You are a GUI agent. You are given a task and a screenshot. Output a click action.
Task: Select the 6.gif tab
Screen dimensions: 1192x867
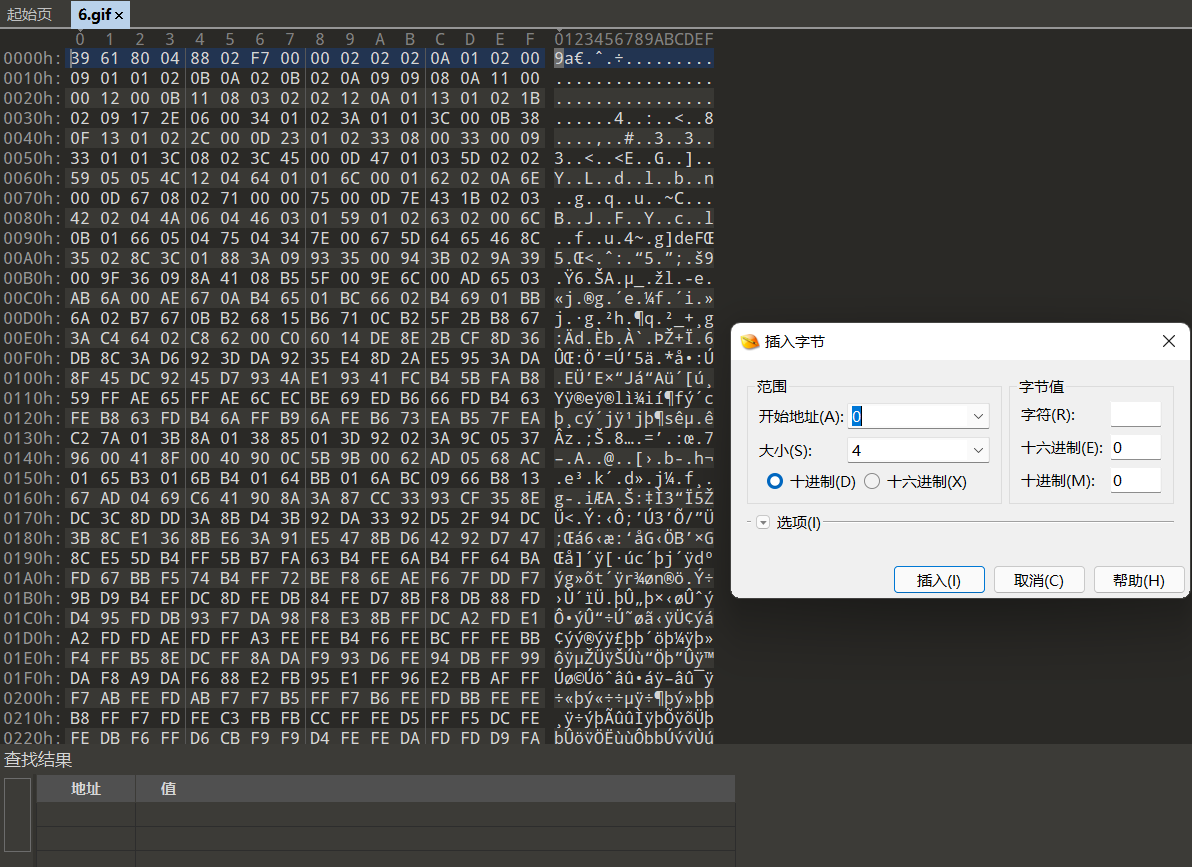(x=93, y=14)
